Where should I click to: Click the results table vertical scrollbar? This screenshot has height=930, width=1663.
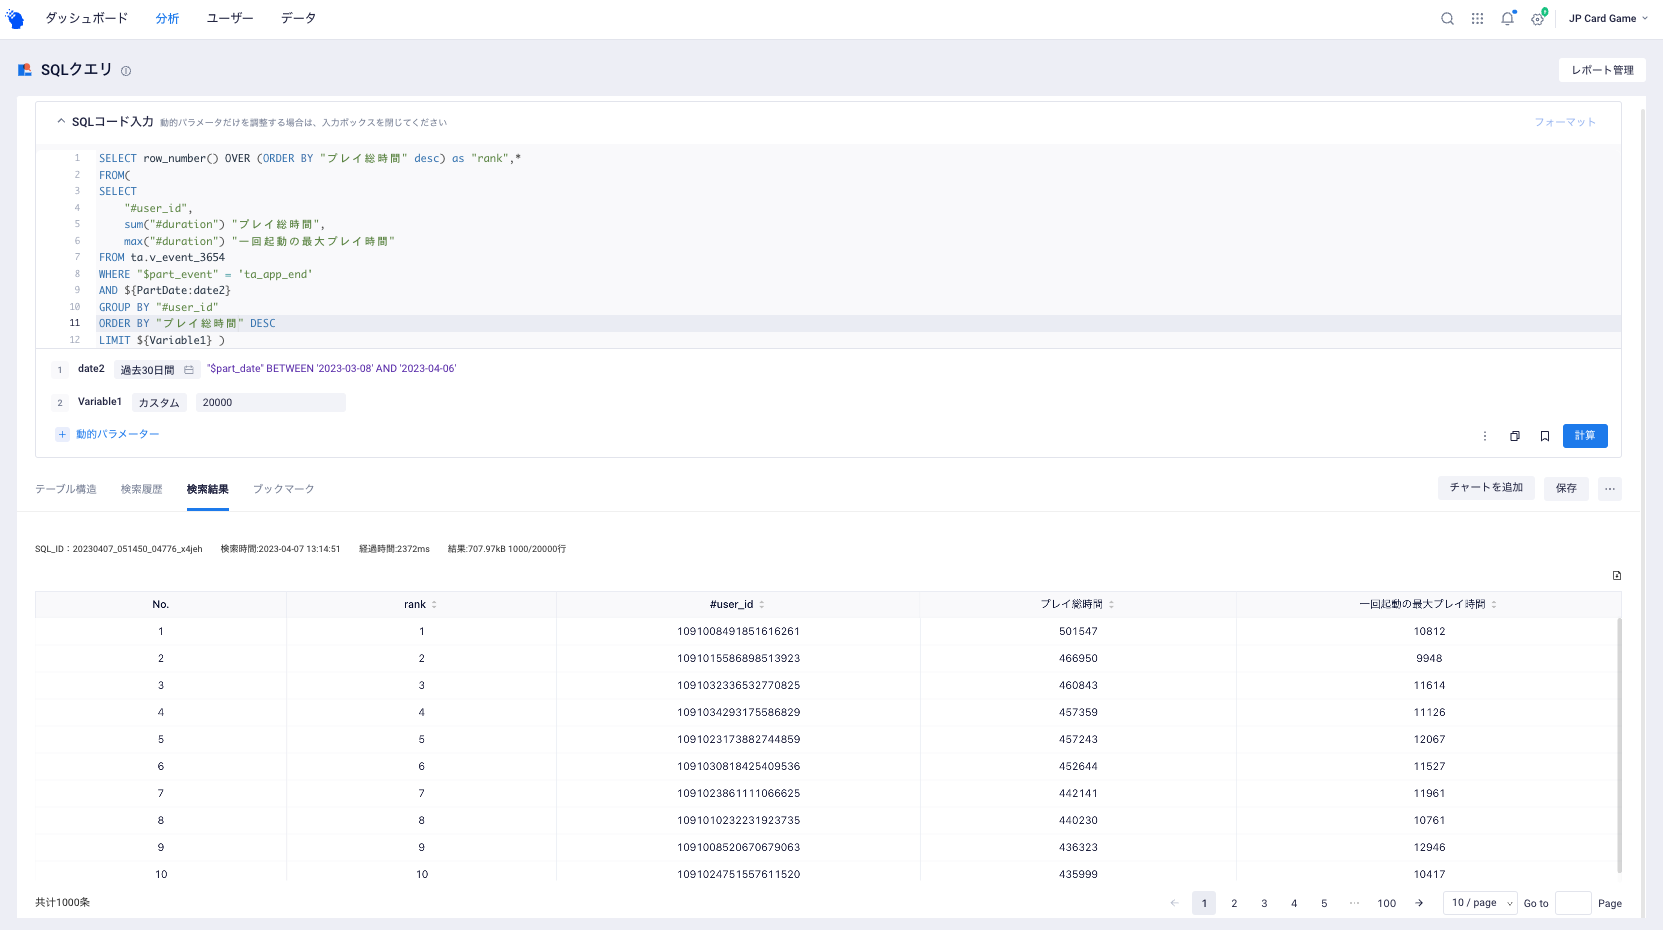coord(1619,745)
